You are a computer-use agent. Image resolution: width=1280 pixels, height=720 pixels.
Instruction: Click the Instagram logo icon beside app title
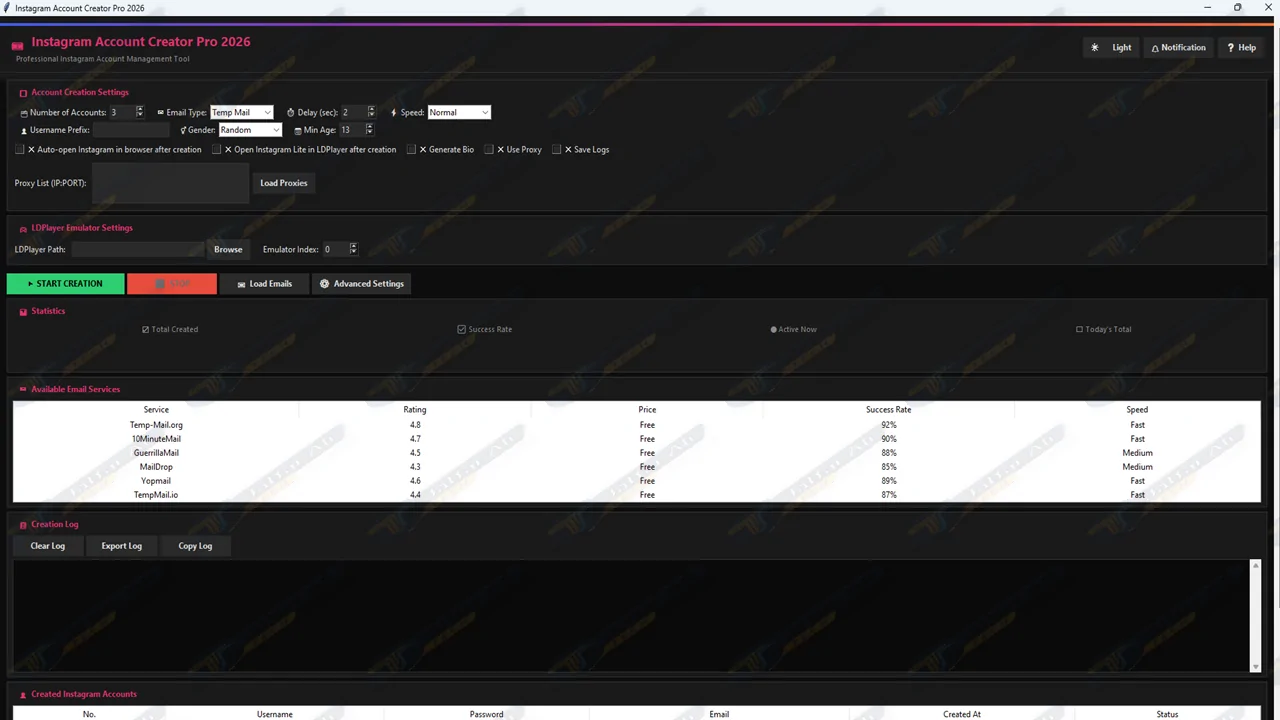click(17, 46)
